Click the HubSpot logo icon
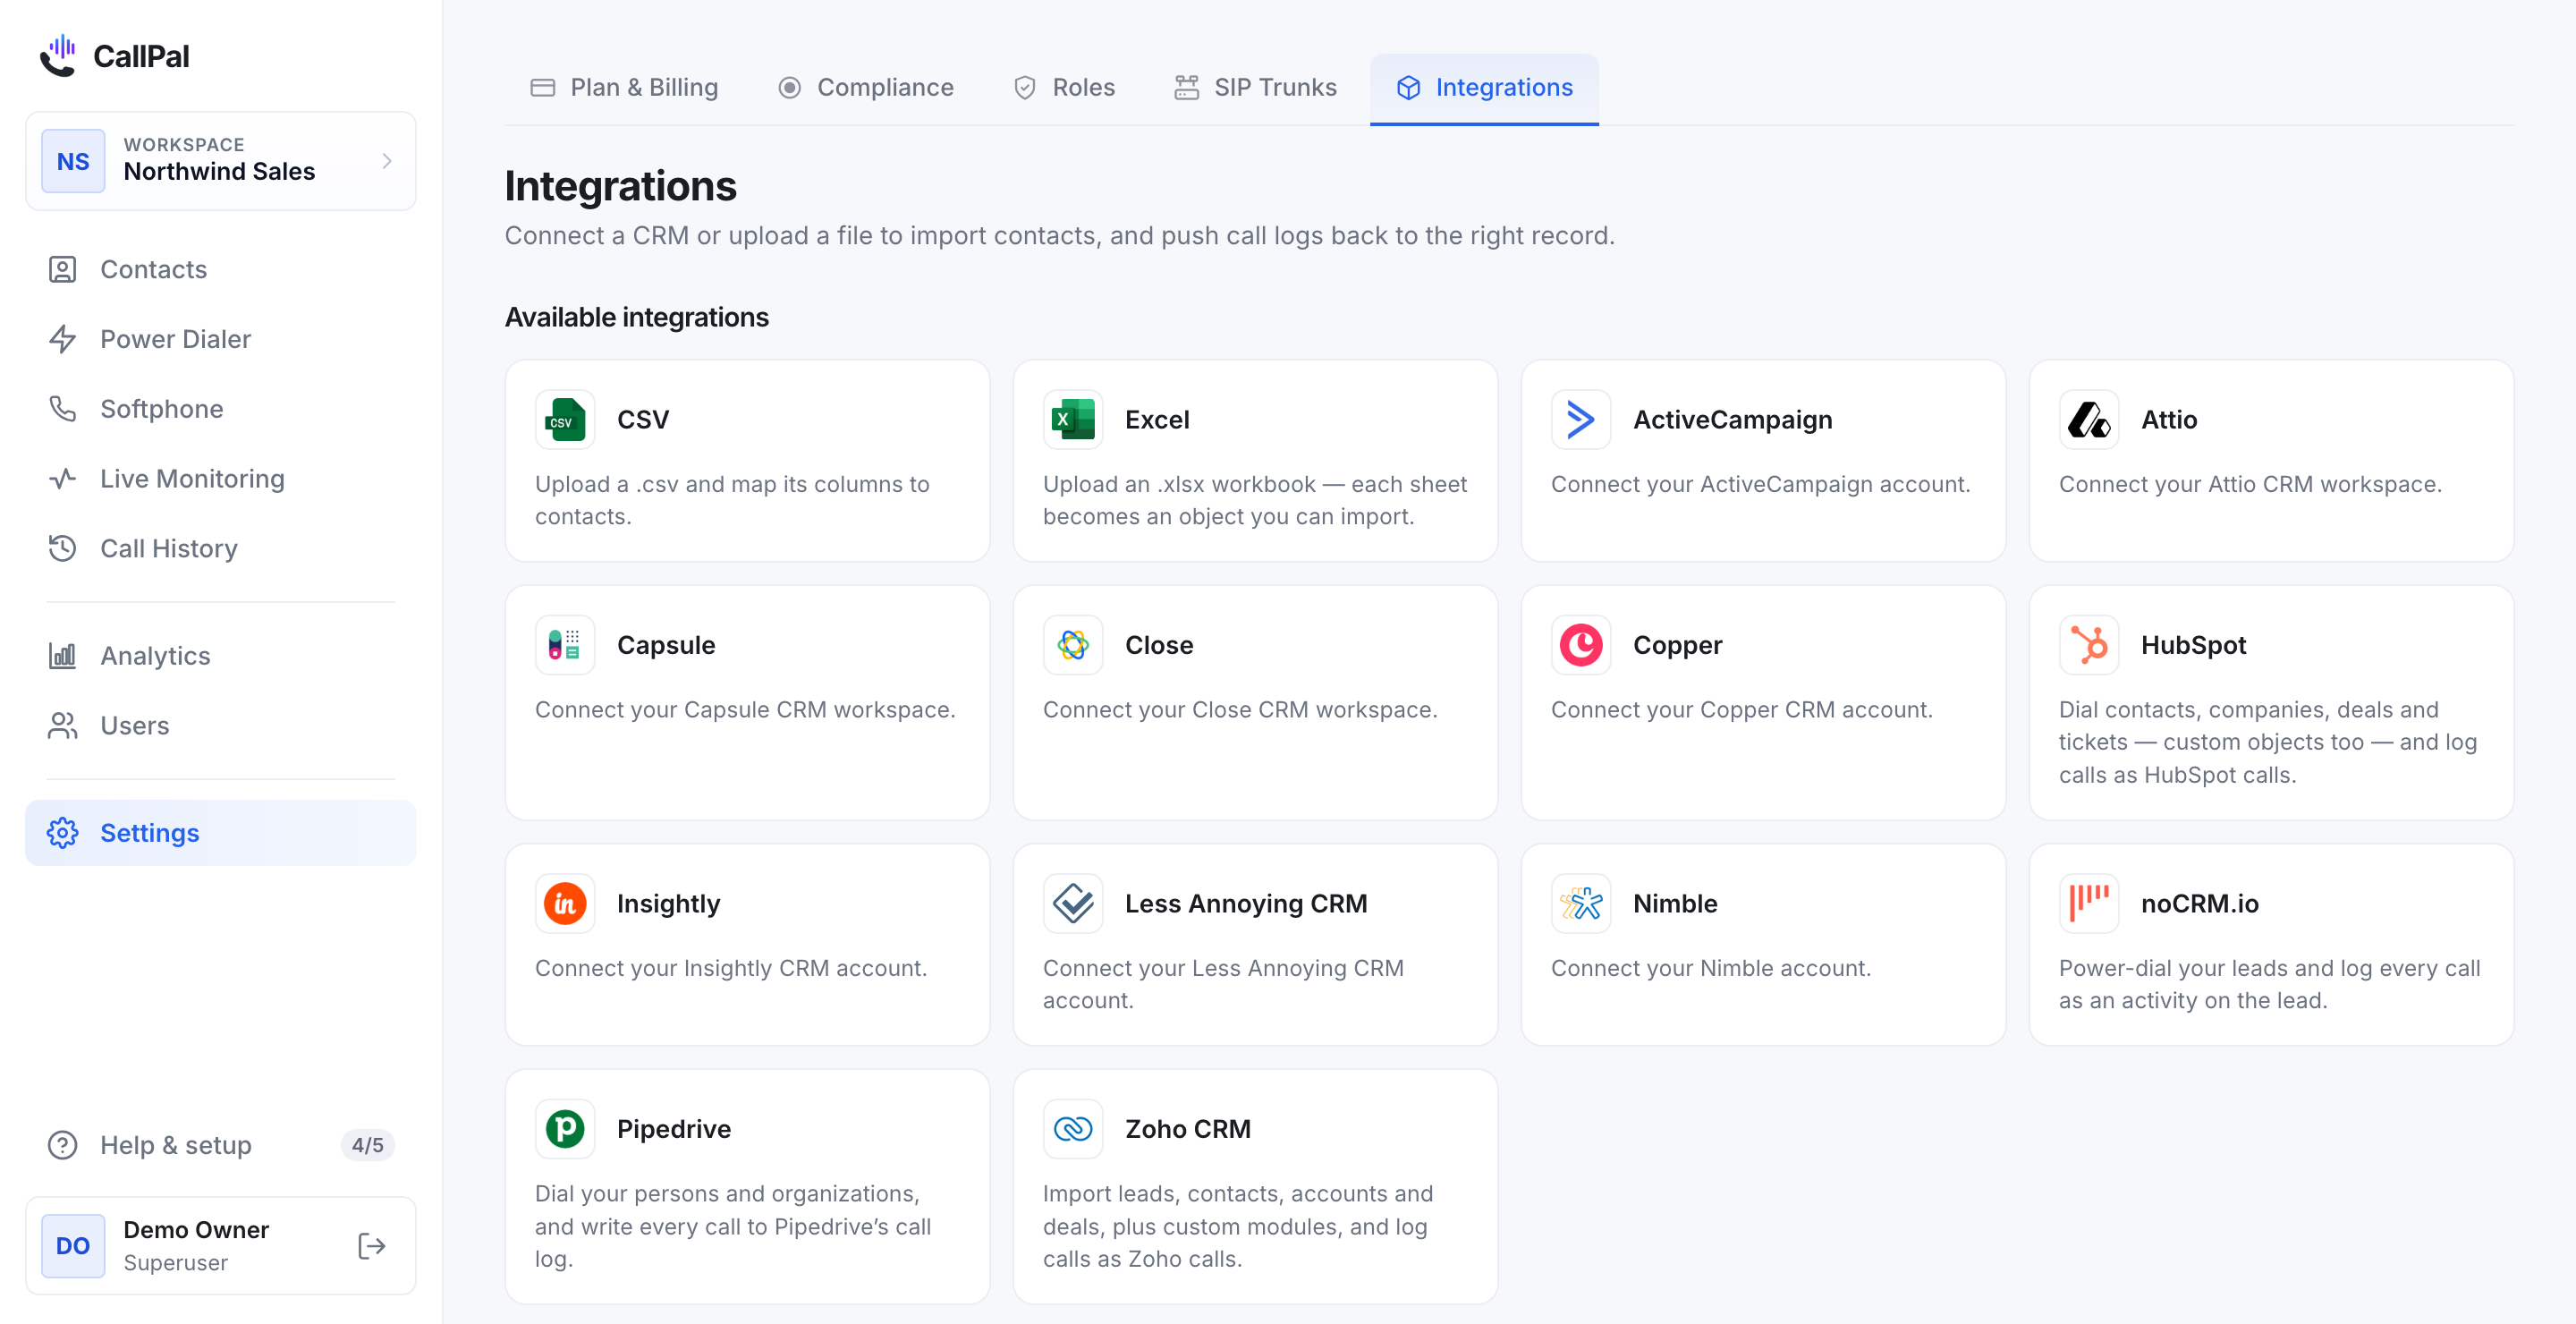This screenshot has width=2576, height=1324. [x=2089, y=645]
